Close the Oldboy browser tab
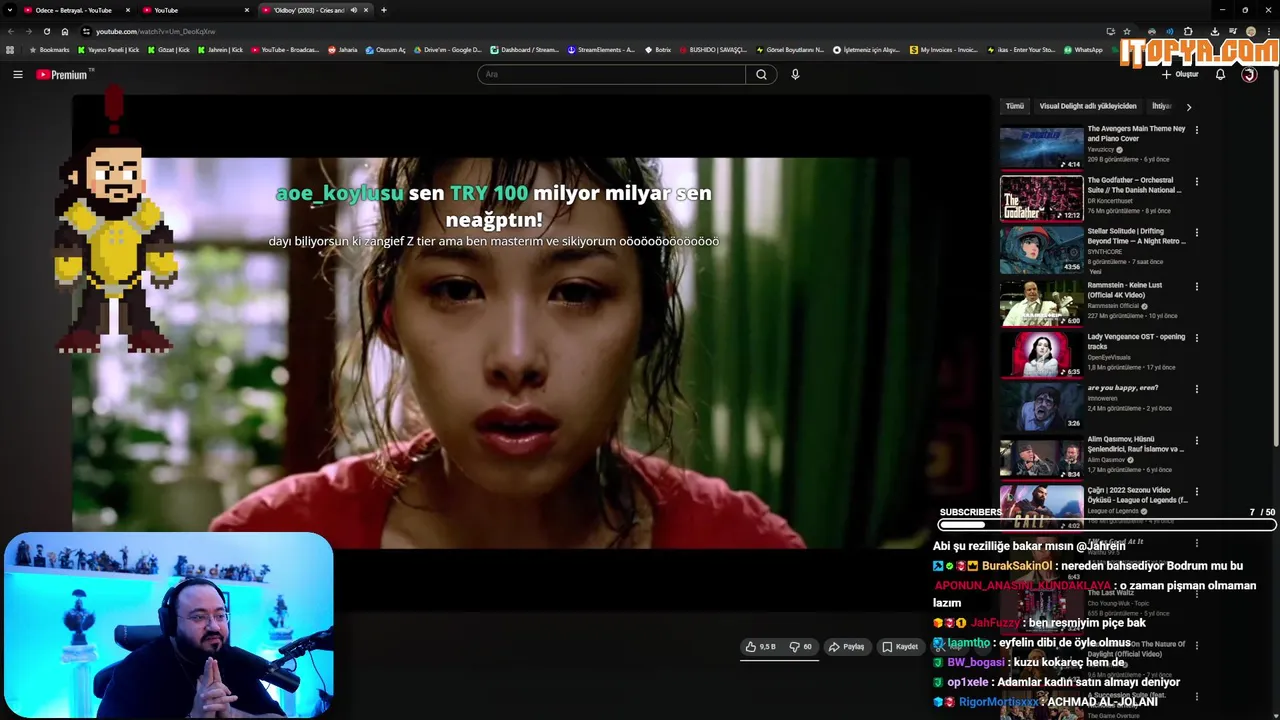 [366, 10]
